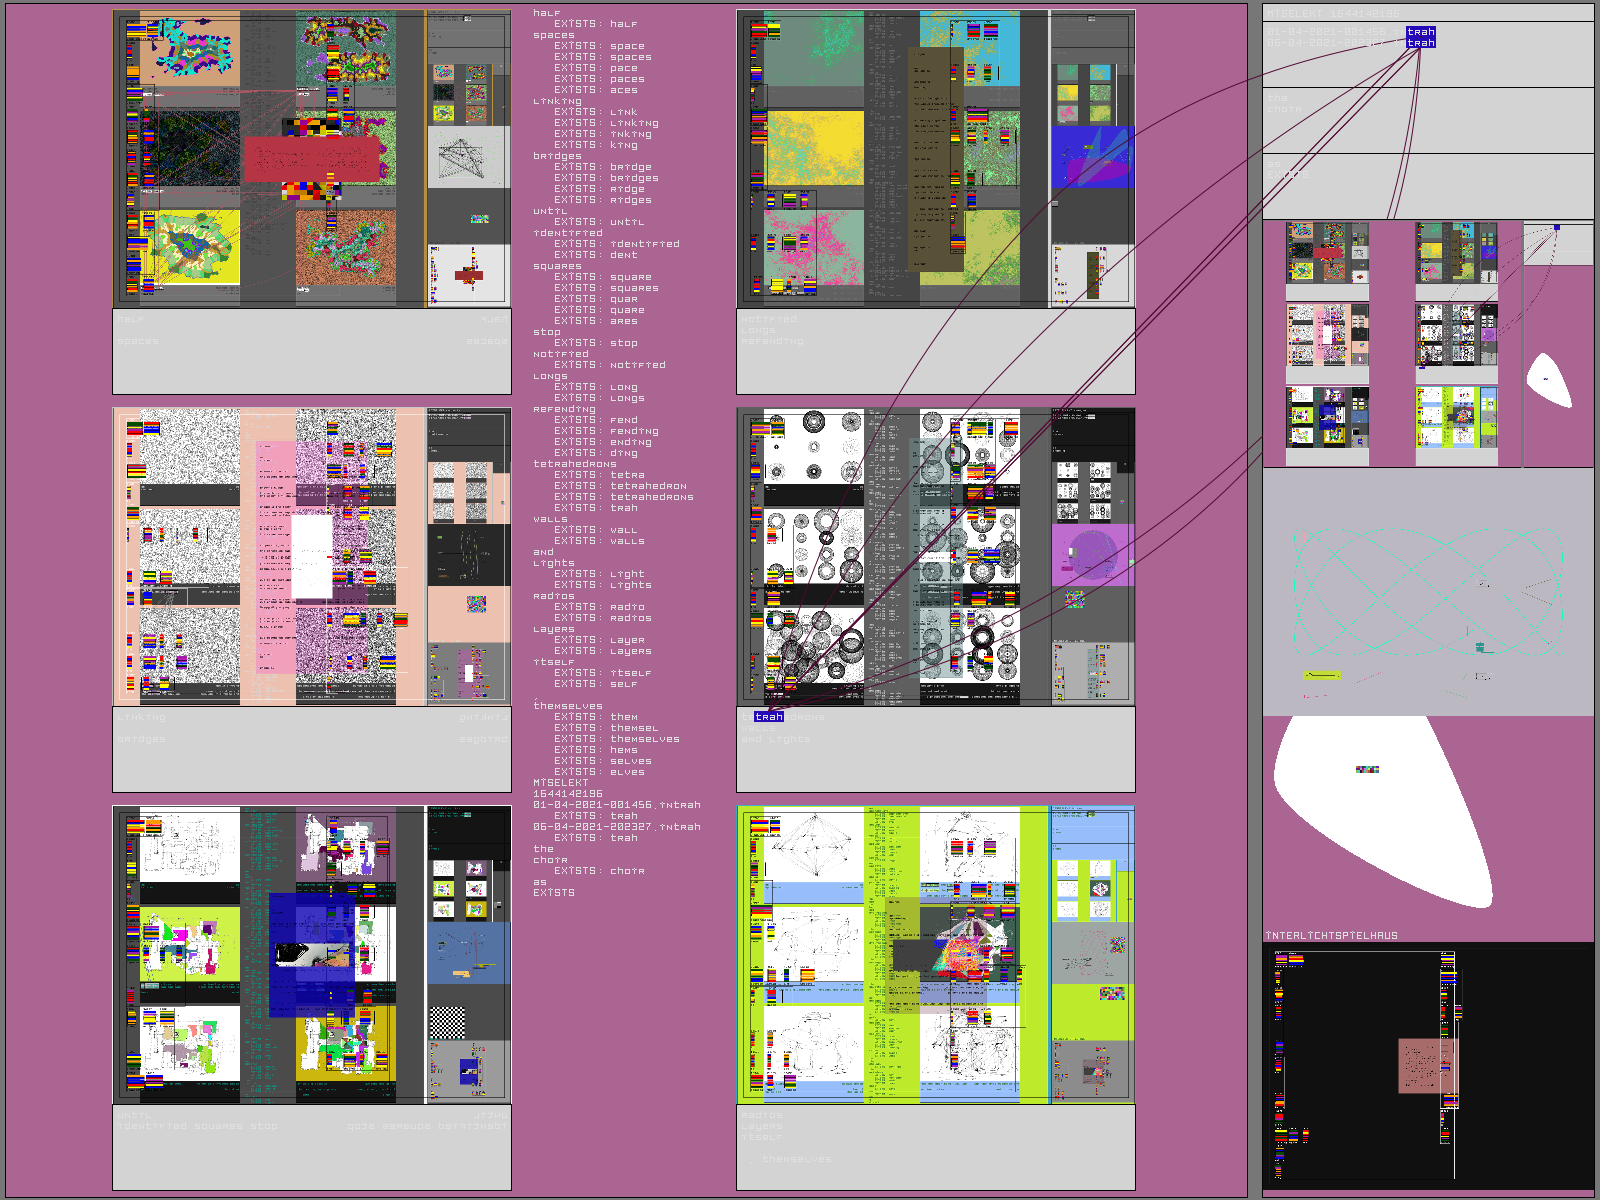Click the dark blue square overlay in bottom-left panel
This screenshot has width=1600, height=1200.
point(312,955)
